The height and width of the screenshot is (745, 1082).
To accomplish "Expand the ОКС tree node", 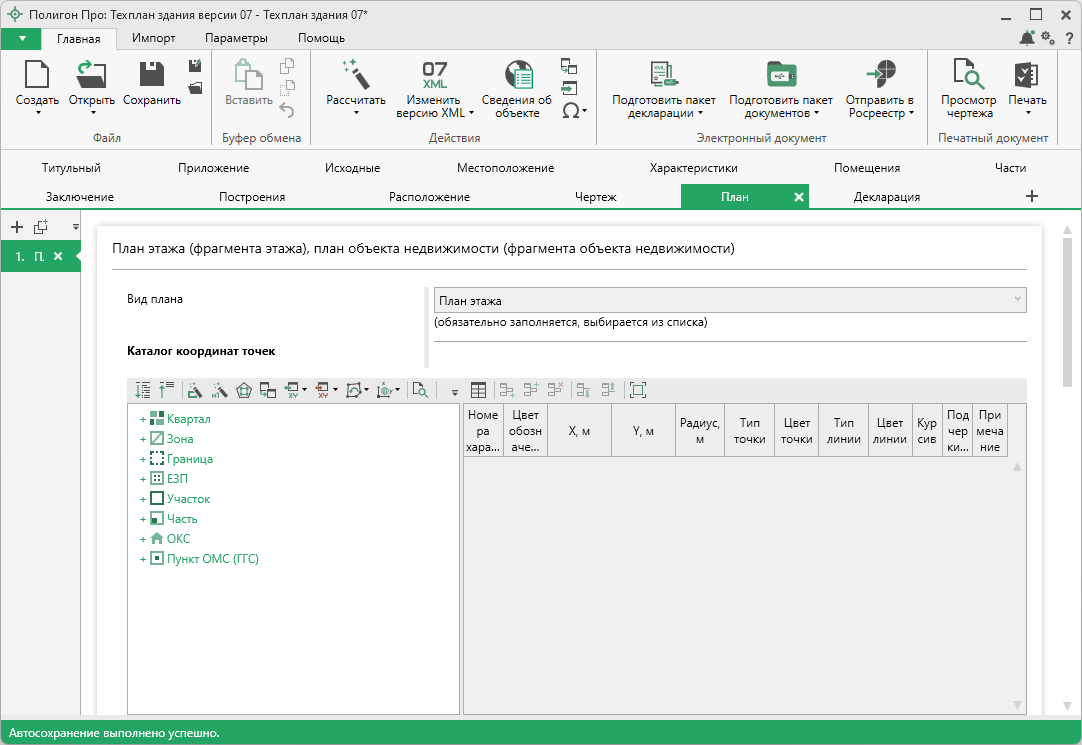I will coord(143,539).
